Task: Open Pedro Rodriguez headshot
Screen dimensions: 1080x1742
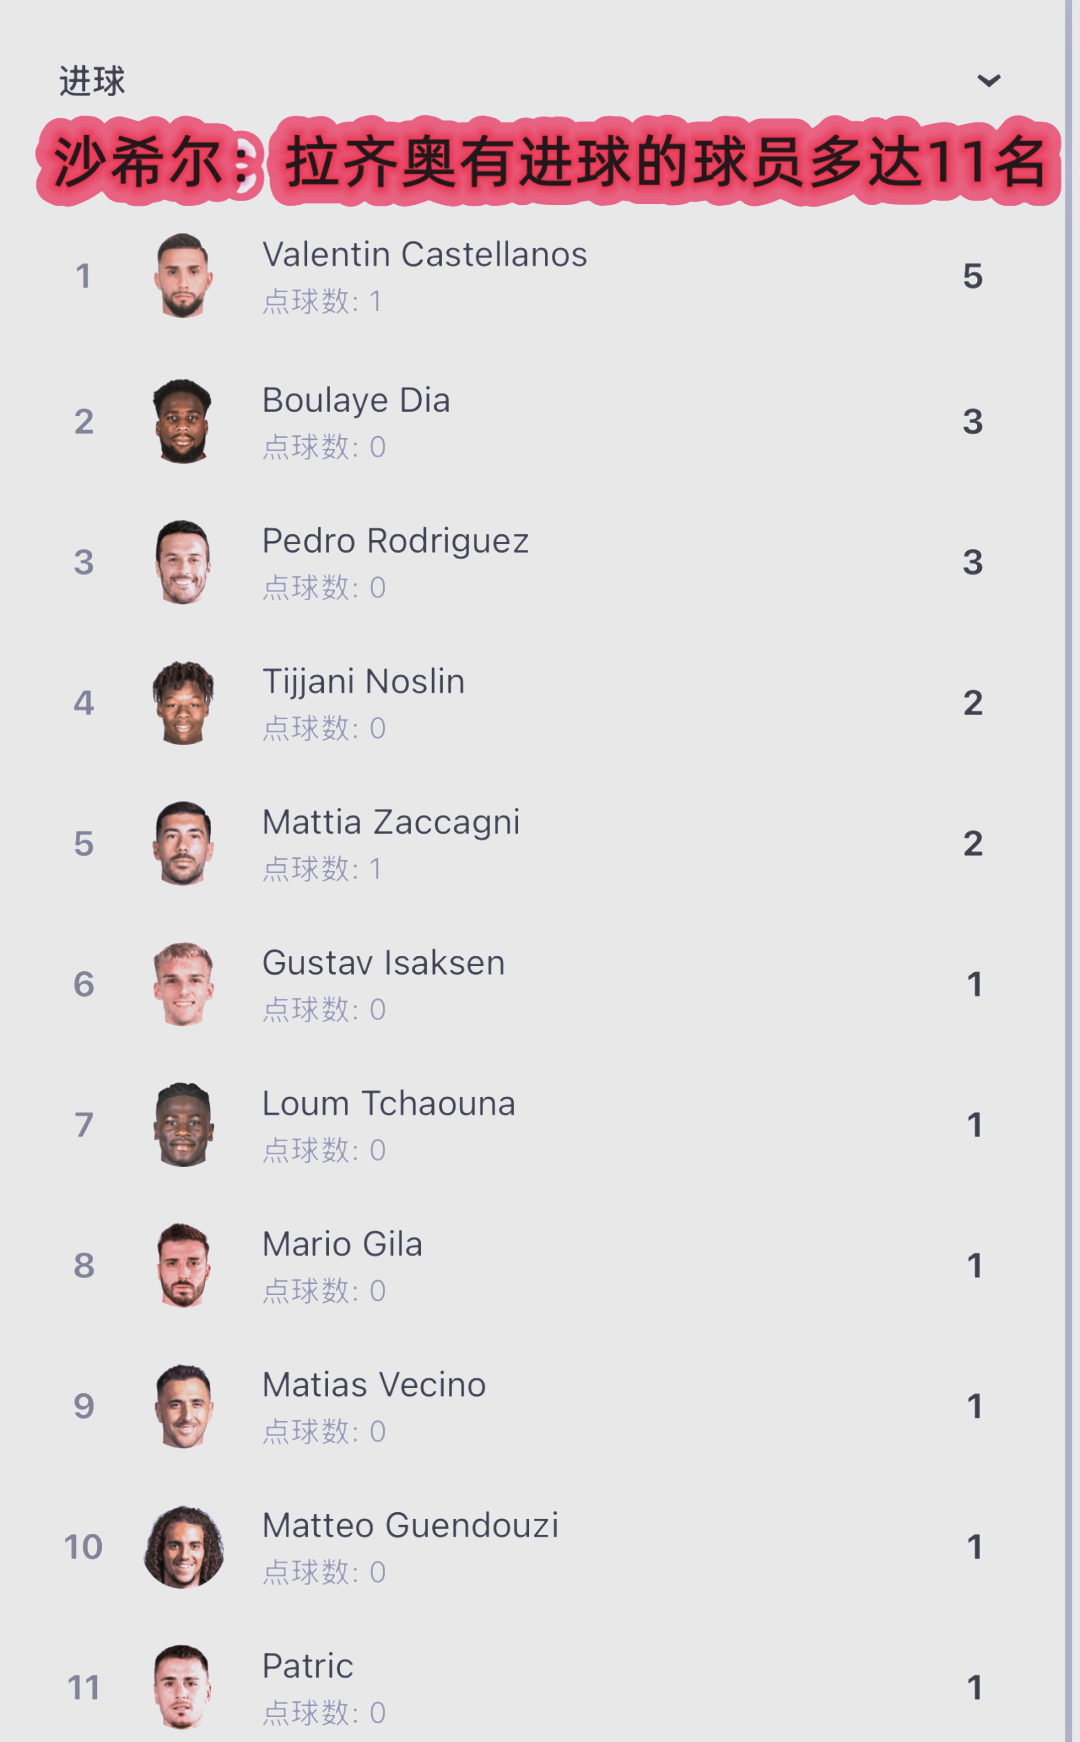Action: [183, 562]
